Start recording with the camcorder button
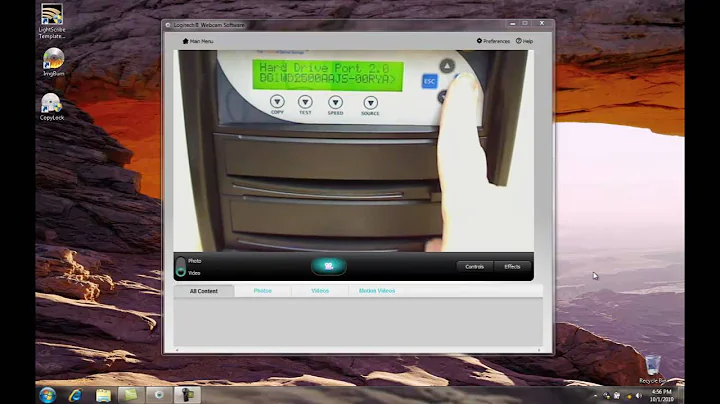The image size is (720, 404). [328, 266]
